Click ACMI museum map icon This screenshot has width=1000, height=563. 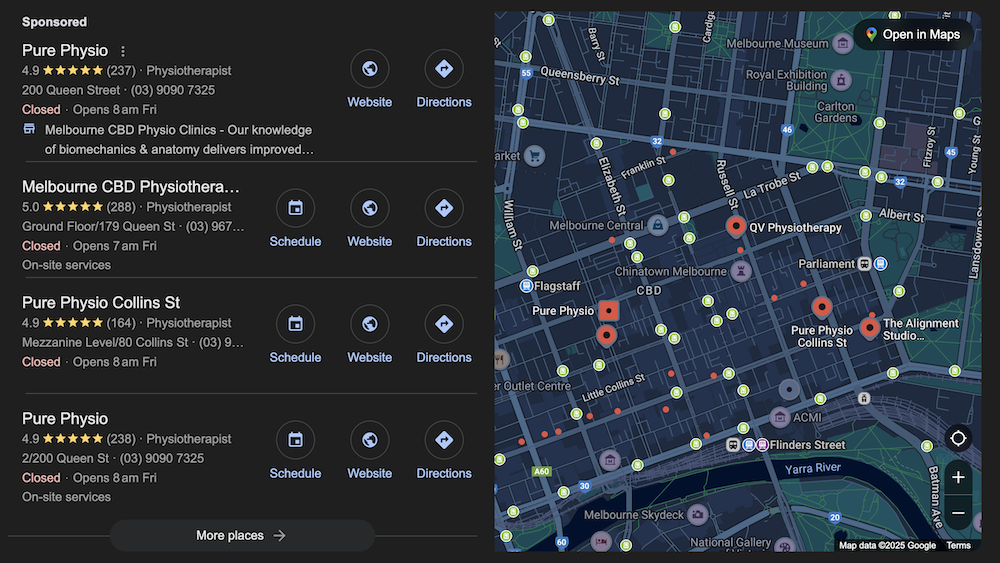tap(779, 418)
